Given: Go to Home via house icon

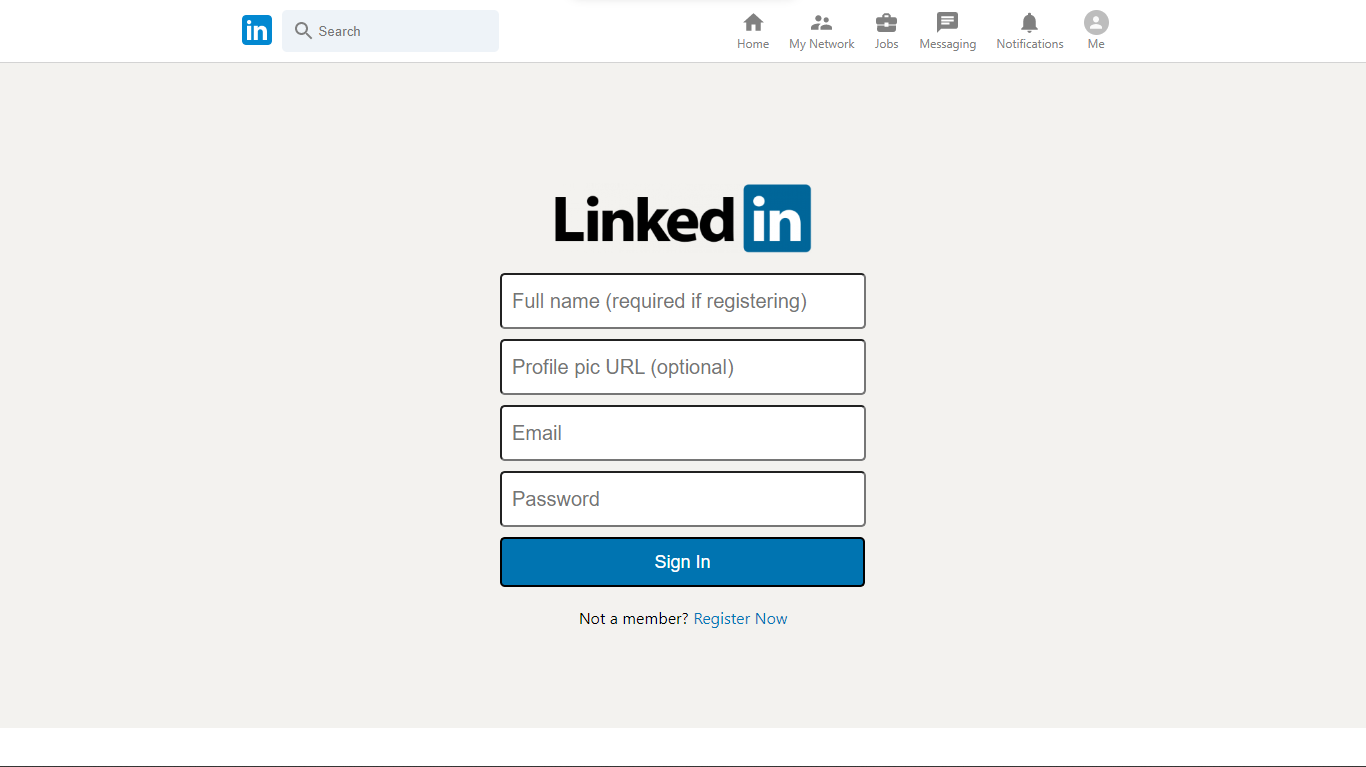Looking at the screenshot, I should [753, 22].
